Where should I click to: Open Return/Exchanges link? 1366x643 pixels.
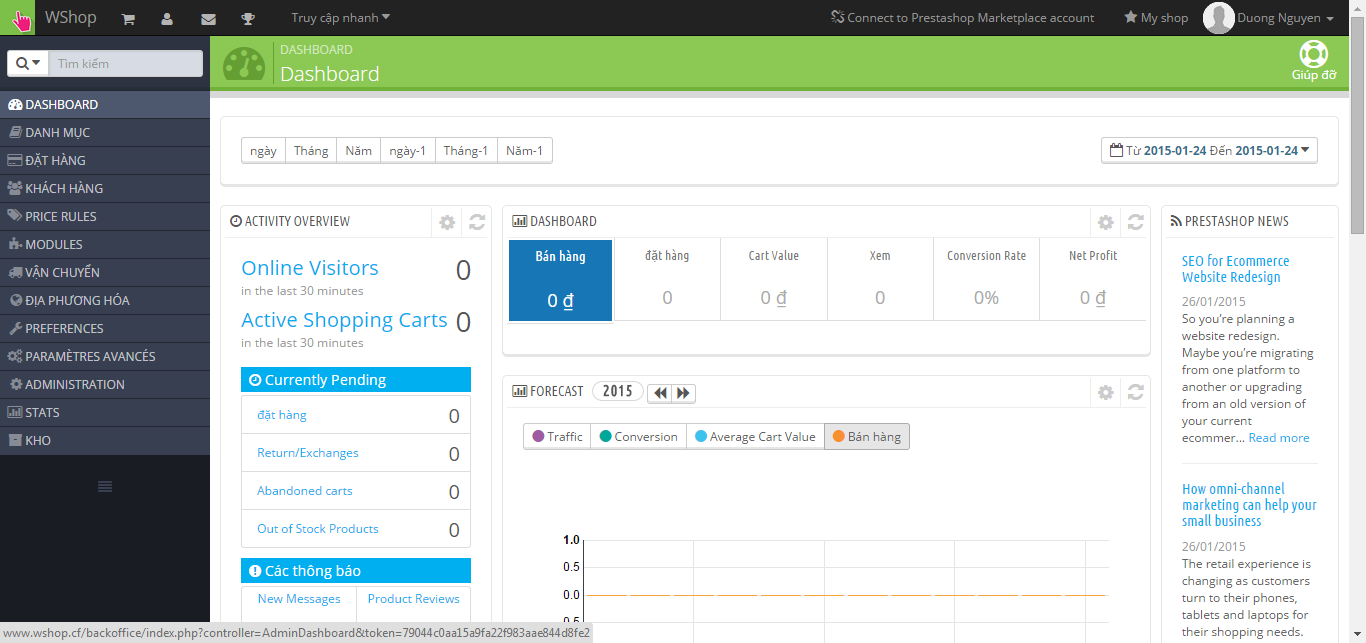pos(308,453)
